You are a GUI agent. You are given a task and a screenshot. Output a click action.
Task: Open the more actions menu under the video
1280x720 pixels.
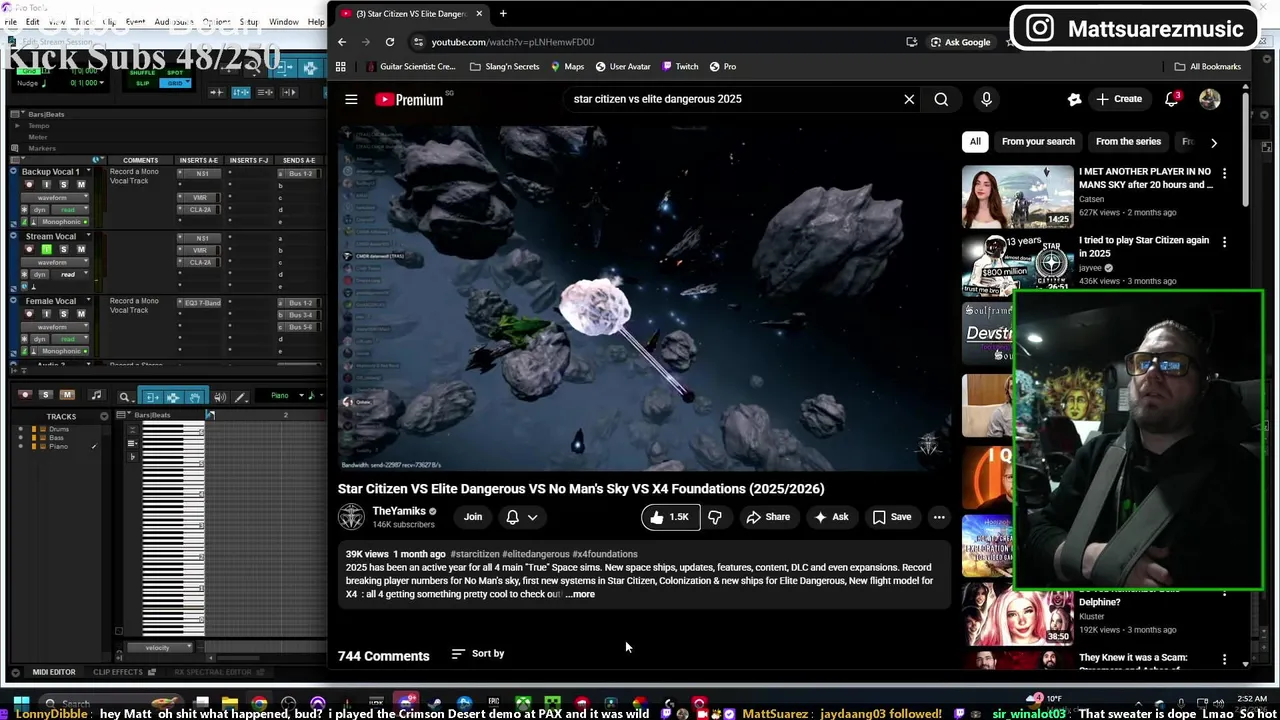click(x=939, y=517)
